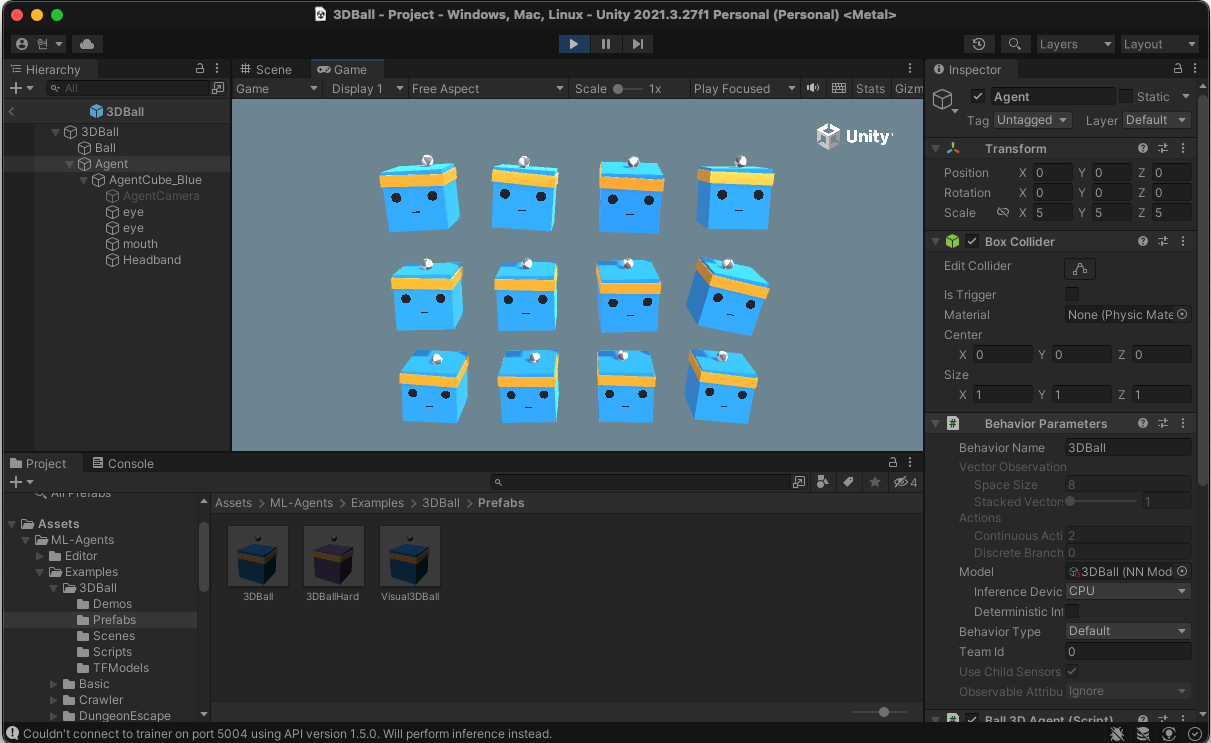Enable the Static checkbox

tap(1126, 97)
